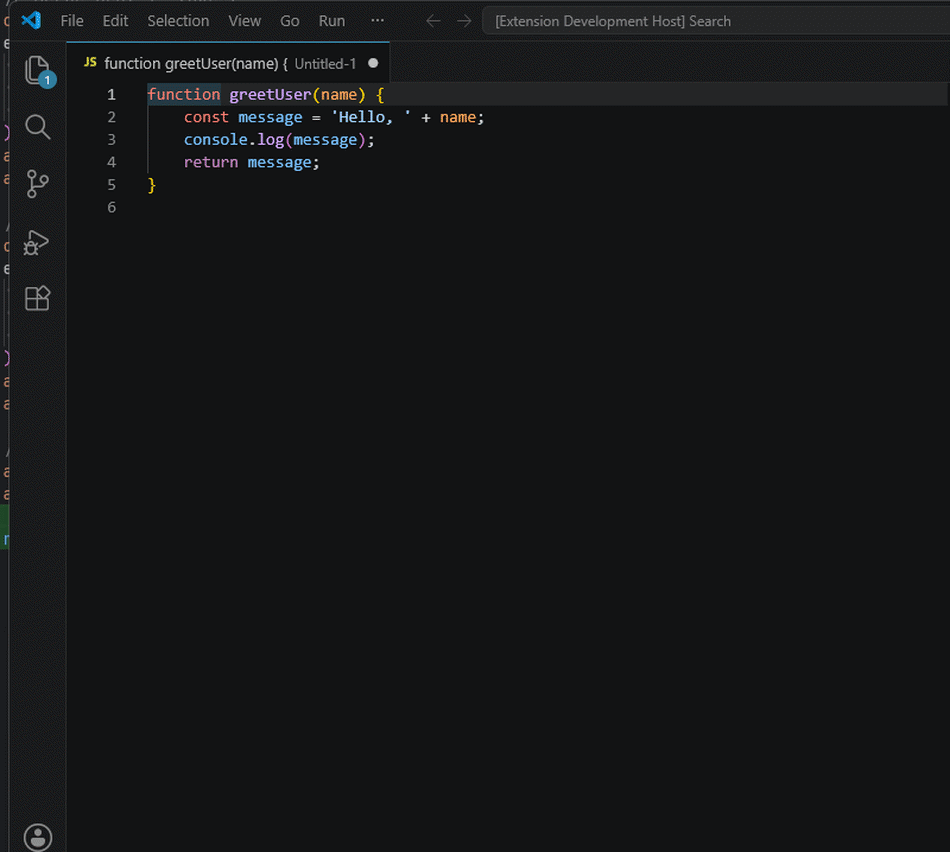Viewport: 950px width, 852px height.
Task: Open the Extensions view
Action: pos(38,298)
